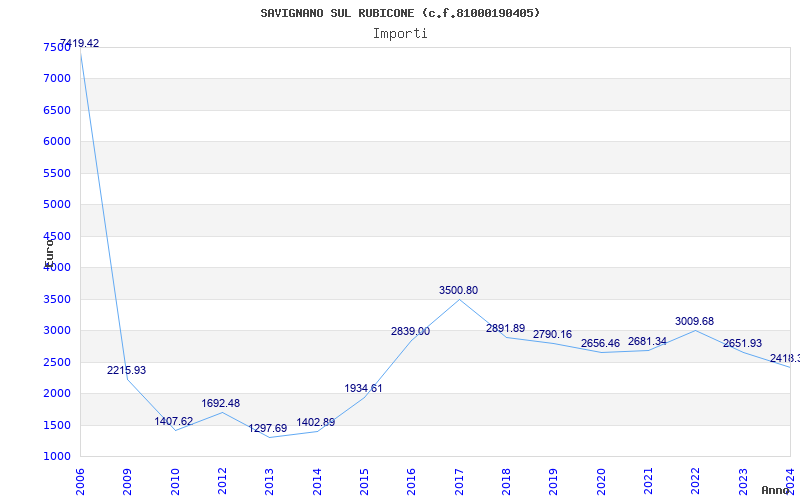The width and height of the screenshot is (800, 500).
Task: Click the 1934.61 data label
Action: pos(363,388)
